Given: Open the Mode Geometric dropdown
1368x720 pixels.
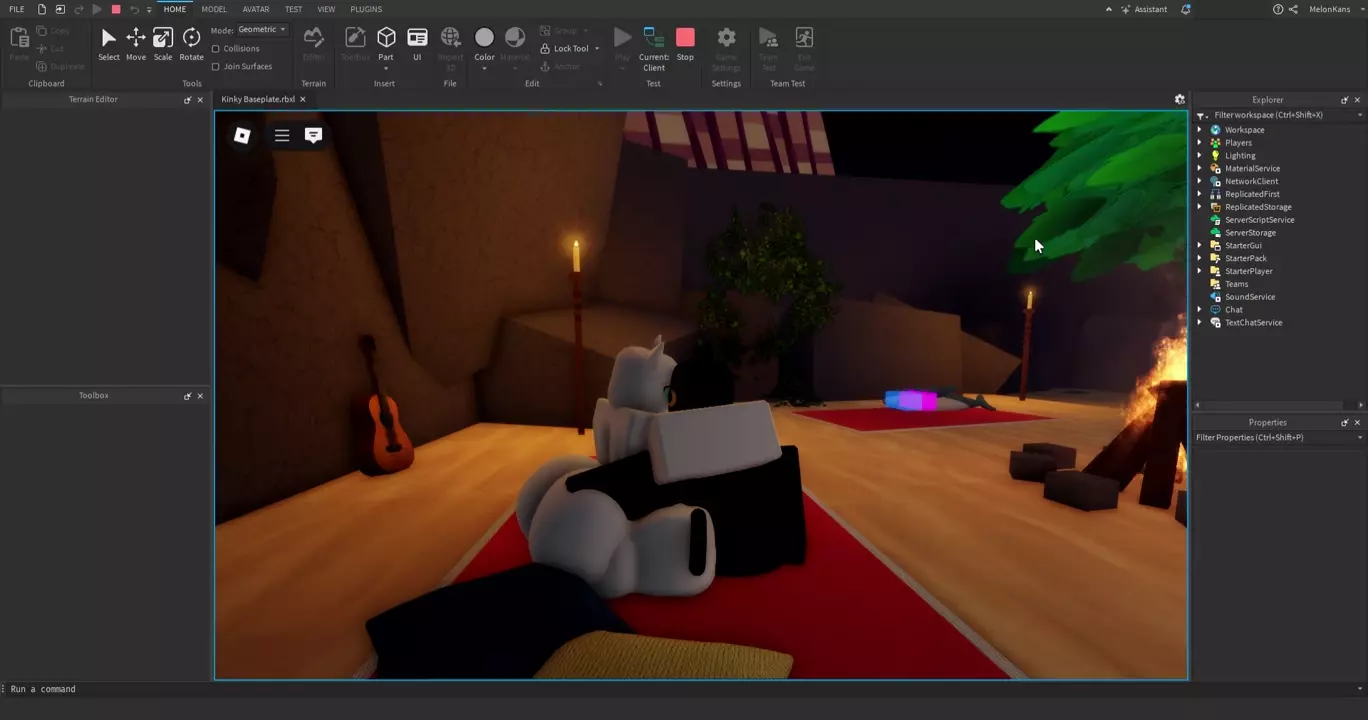Looking at the screenshot, I should click(x=262, y=30).
